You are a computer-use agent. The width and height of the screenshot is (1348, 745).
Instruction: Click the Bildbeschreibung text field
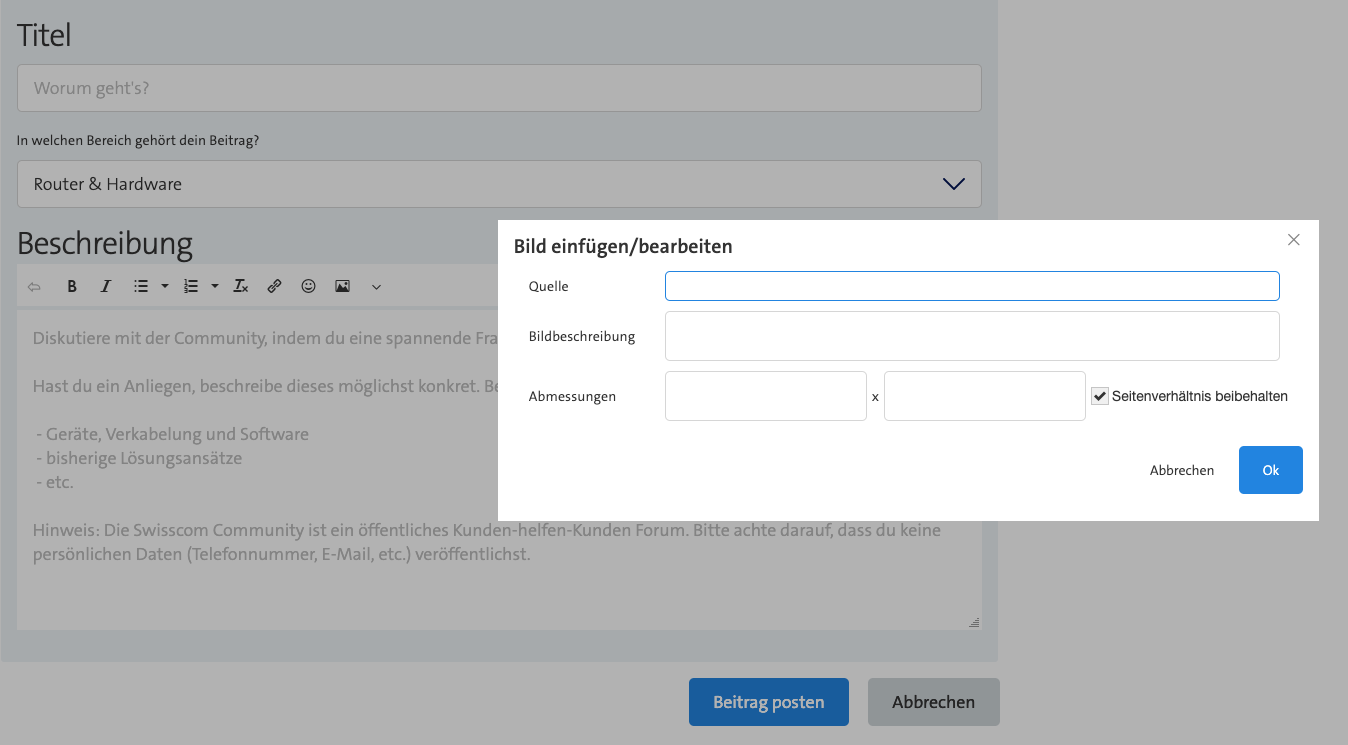(x=971, y=336)
